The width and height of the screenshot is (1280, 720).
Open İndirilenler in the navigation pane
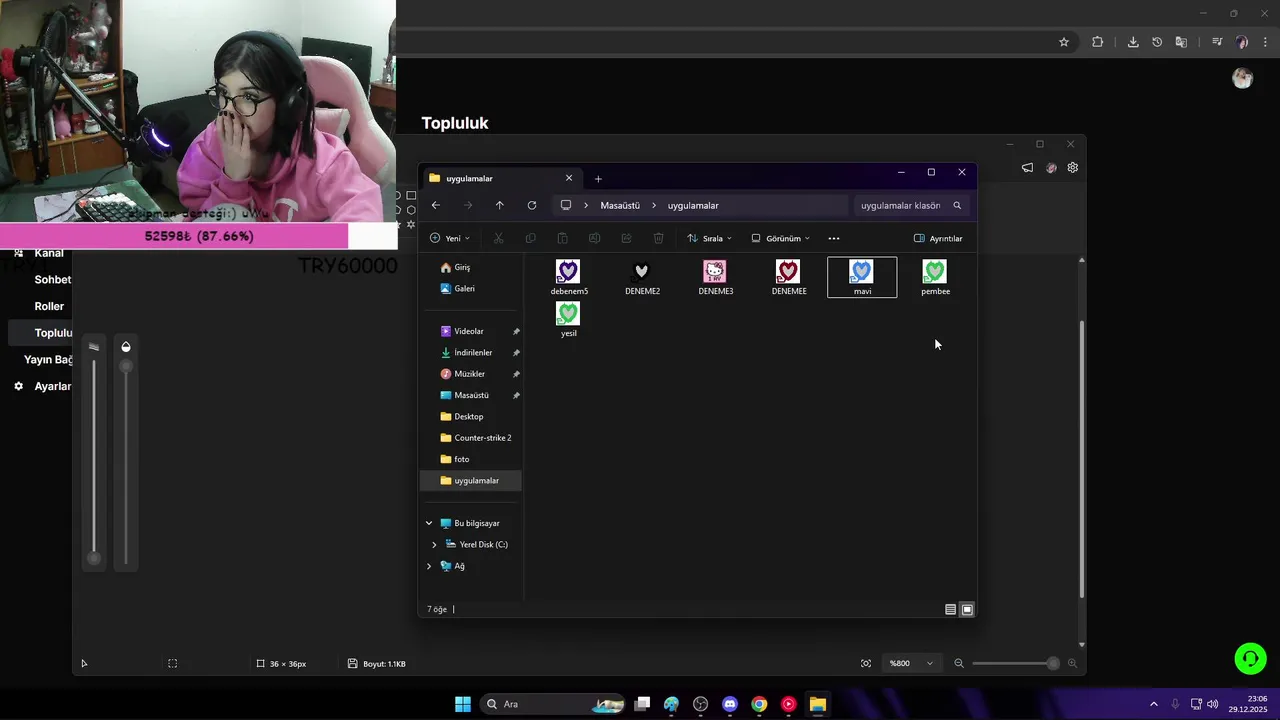click(472, 352)
